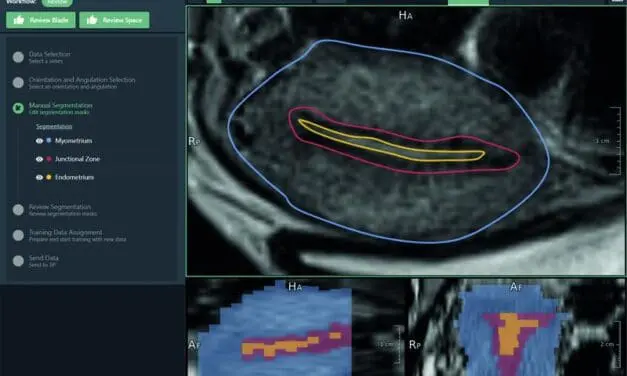Click the yellow Endometrium color swatch
The image size is (627, 376).
click(x=49, y=177)
